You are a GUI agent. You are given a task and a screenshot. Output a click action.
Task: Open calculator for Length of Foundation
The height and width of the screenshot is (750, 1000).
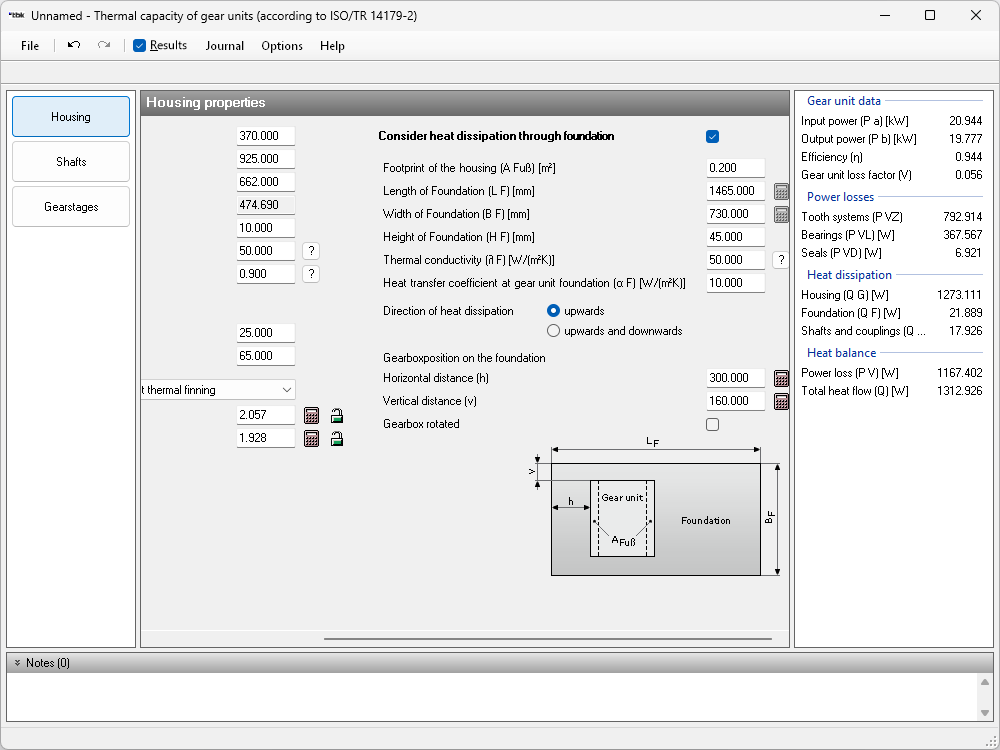782,191
